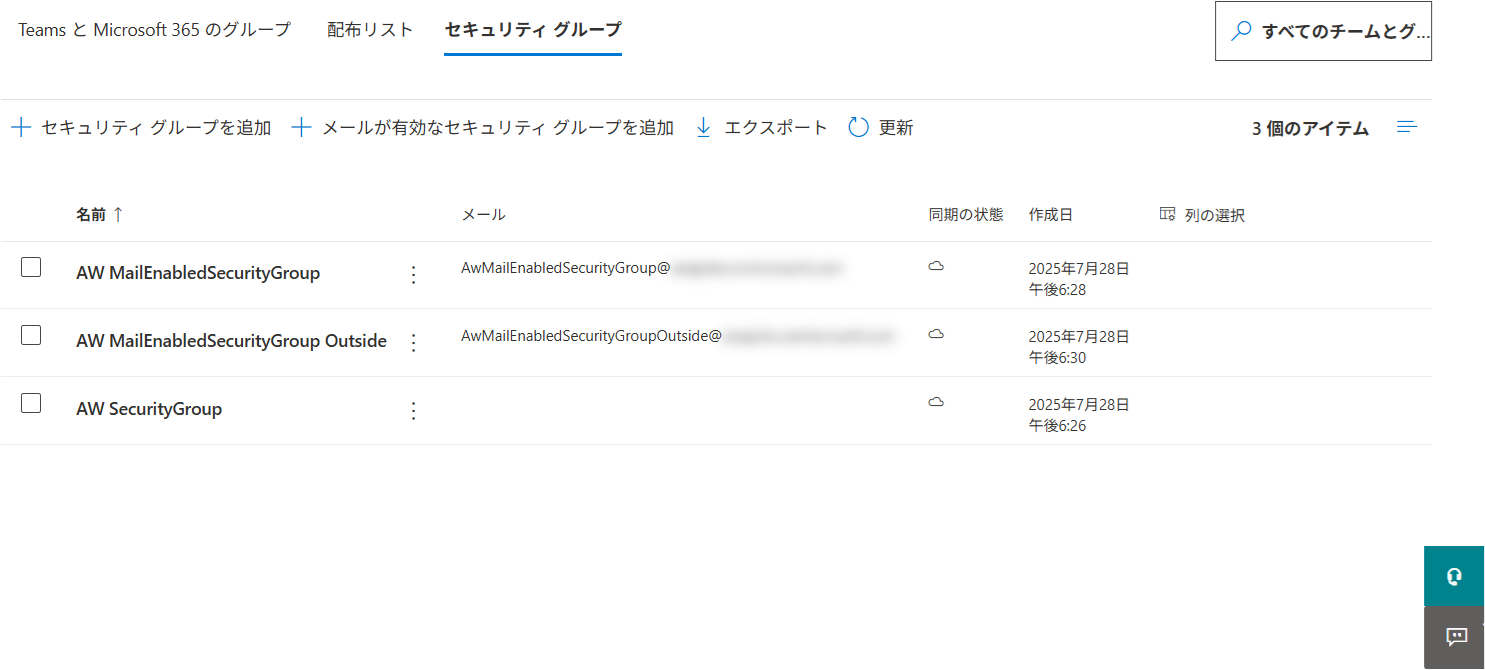The height and width of the screenshot is (670, 1485).
Task: Click cloud sync icon in AW MailEnabledSecurityGroup Outside row
Action: click(x=936, y=334)
